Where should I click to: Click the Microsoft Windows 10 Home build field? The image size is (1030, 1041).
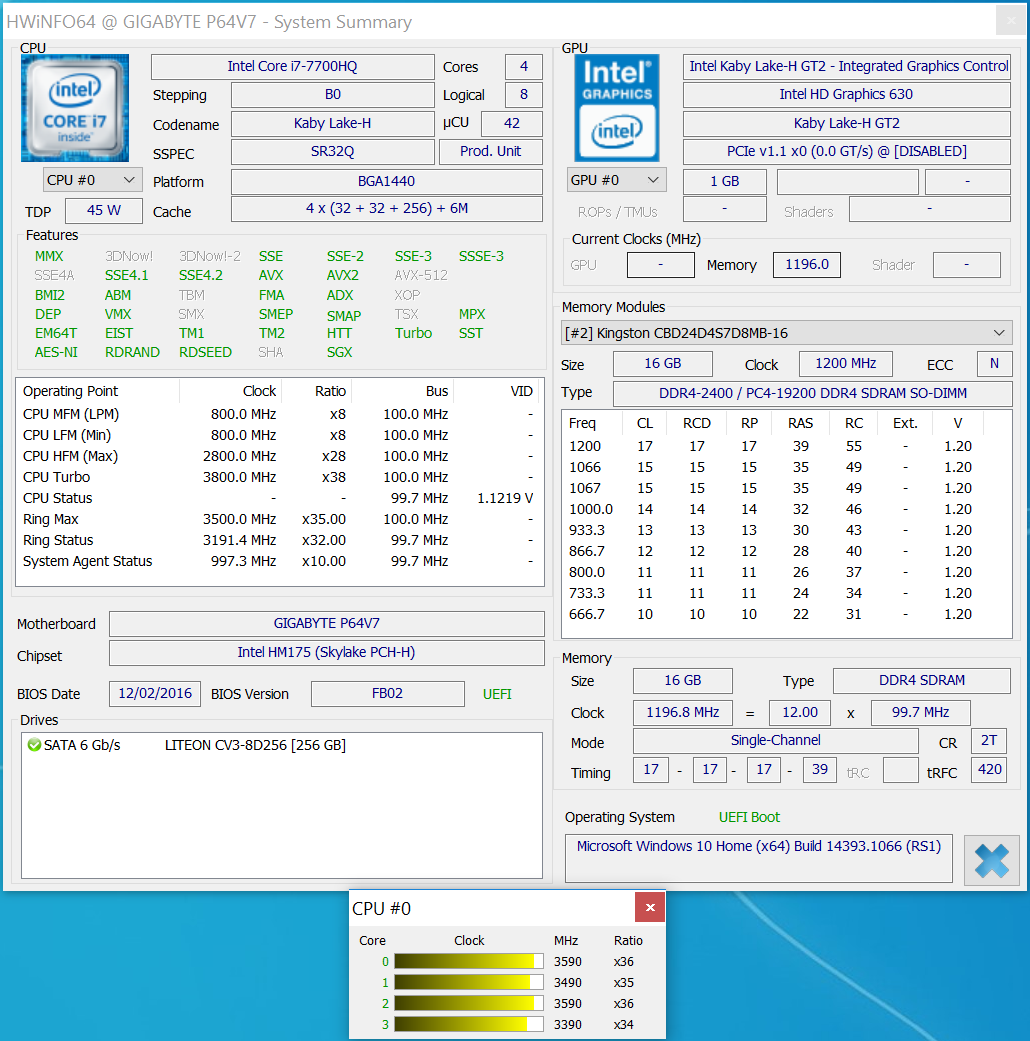(x=758, y=858)
